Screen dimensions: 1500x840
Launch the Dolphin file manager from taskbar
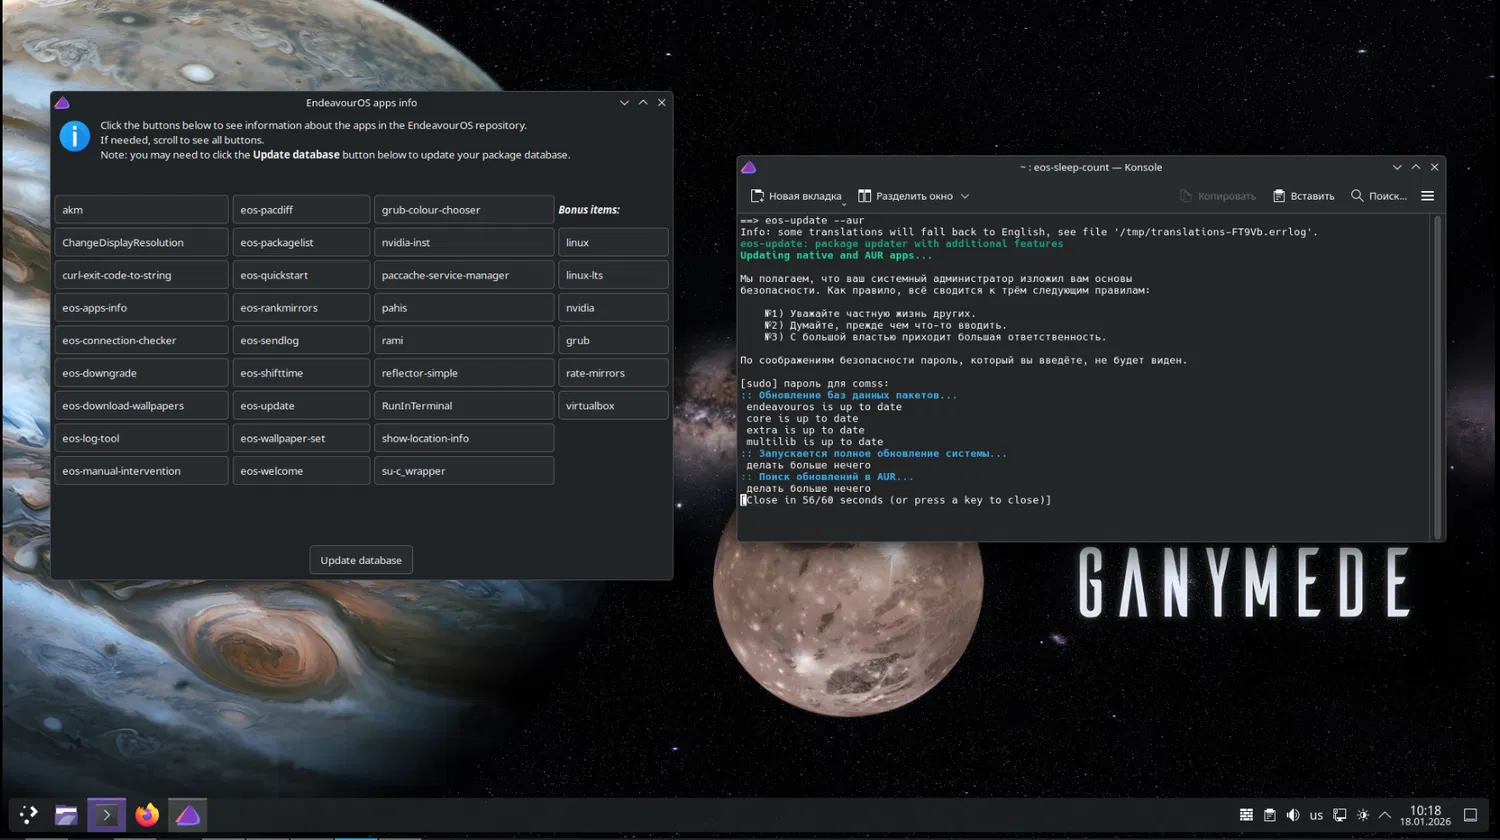point(66,815)
